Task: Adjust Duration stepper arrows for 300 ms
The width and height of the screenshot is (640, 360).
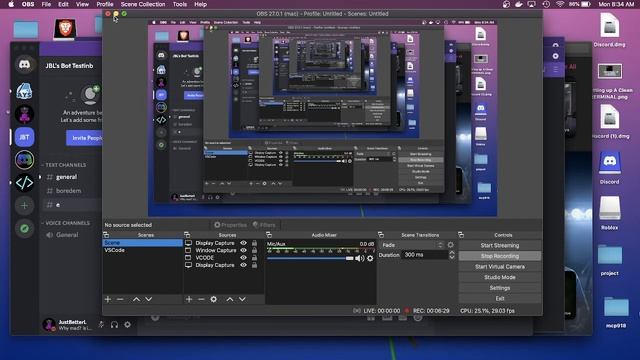Action: tap(452, 255)
